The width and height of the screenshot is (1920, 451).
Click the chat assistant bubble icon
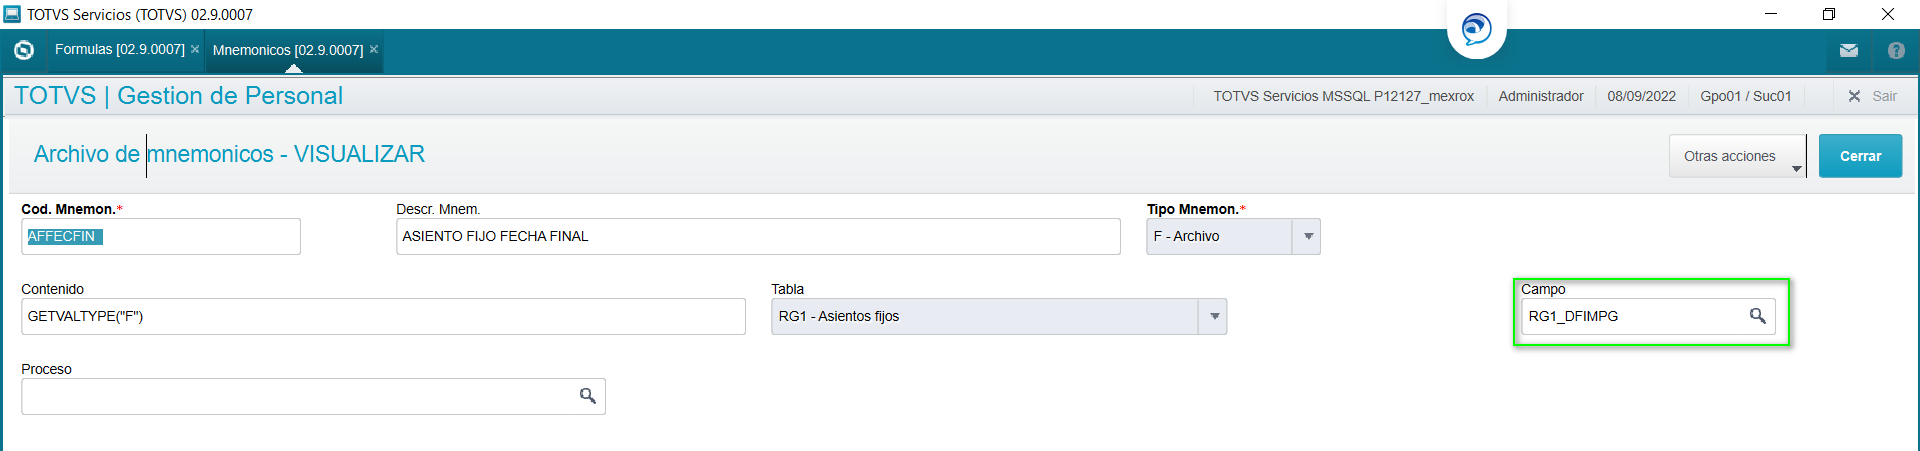pos(1476,29)
